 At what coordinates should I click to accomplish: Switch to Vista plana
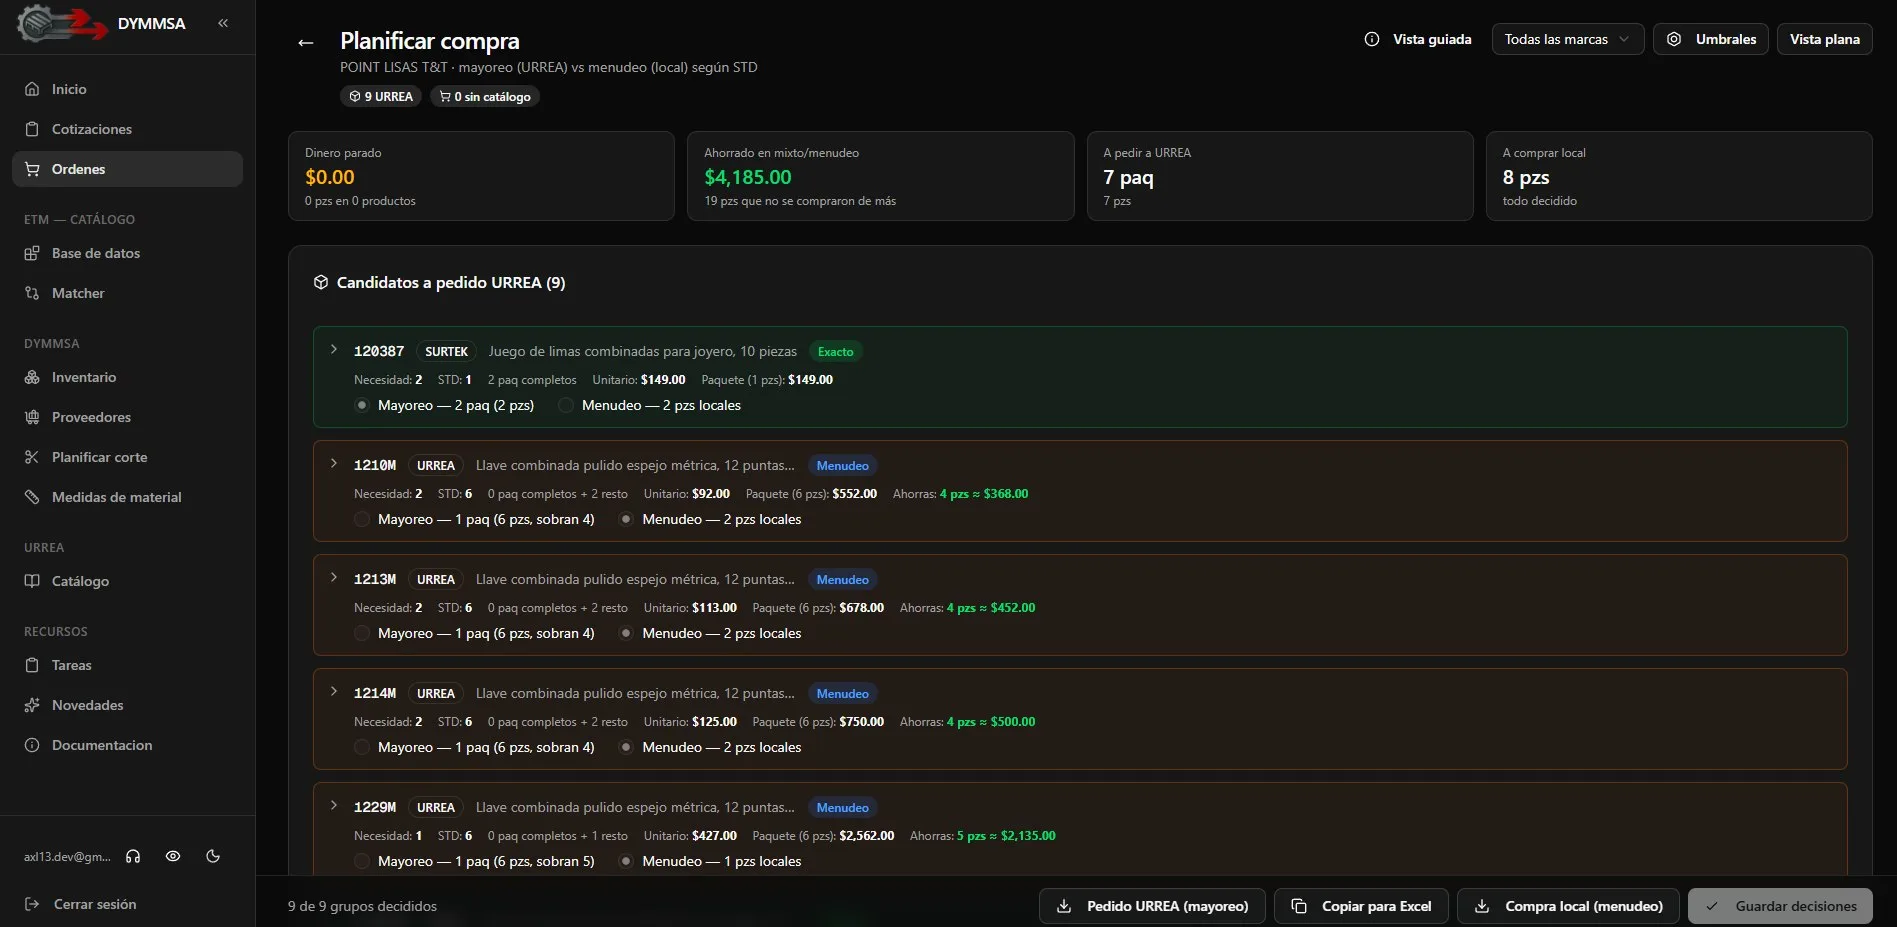pos(1824,39)
